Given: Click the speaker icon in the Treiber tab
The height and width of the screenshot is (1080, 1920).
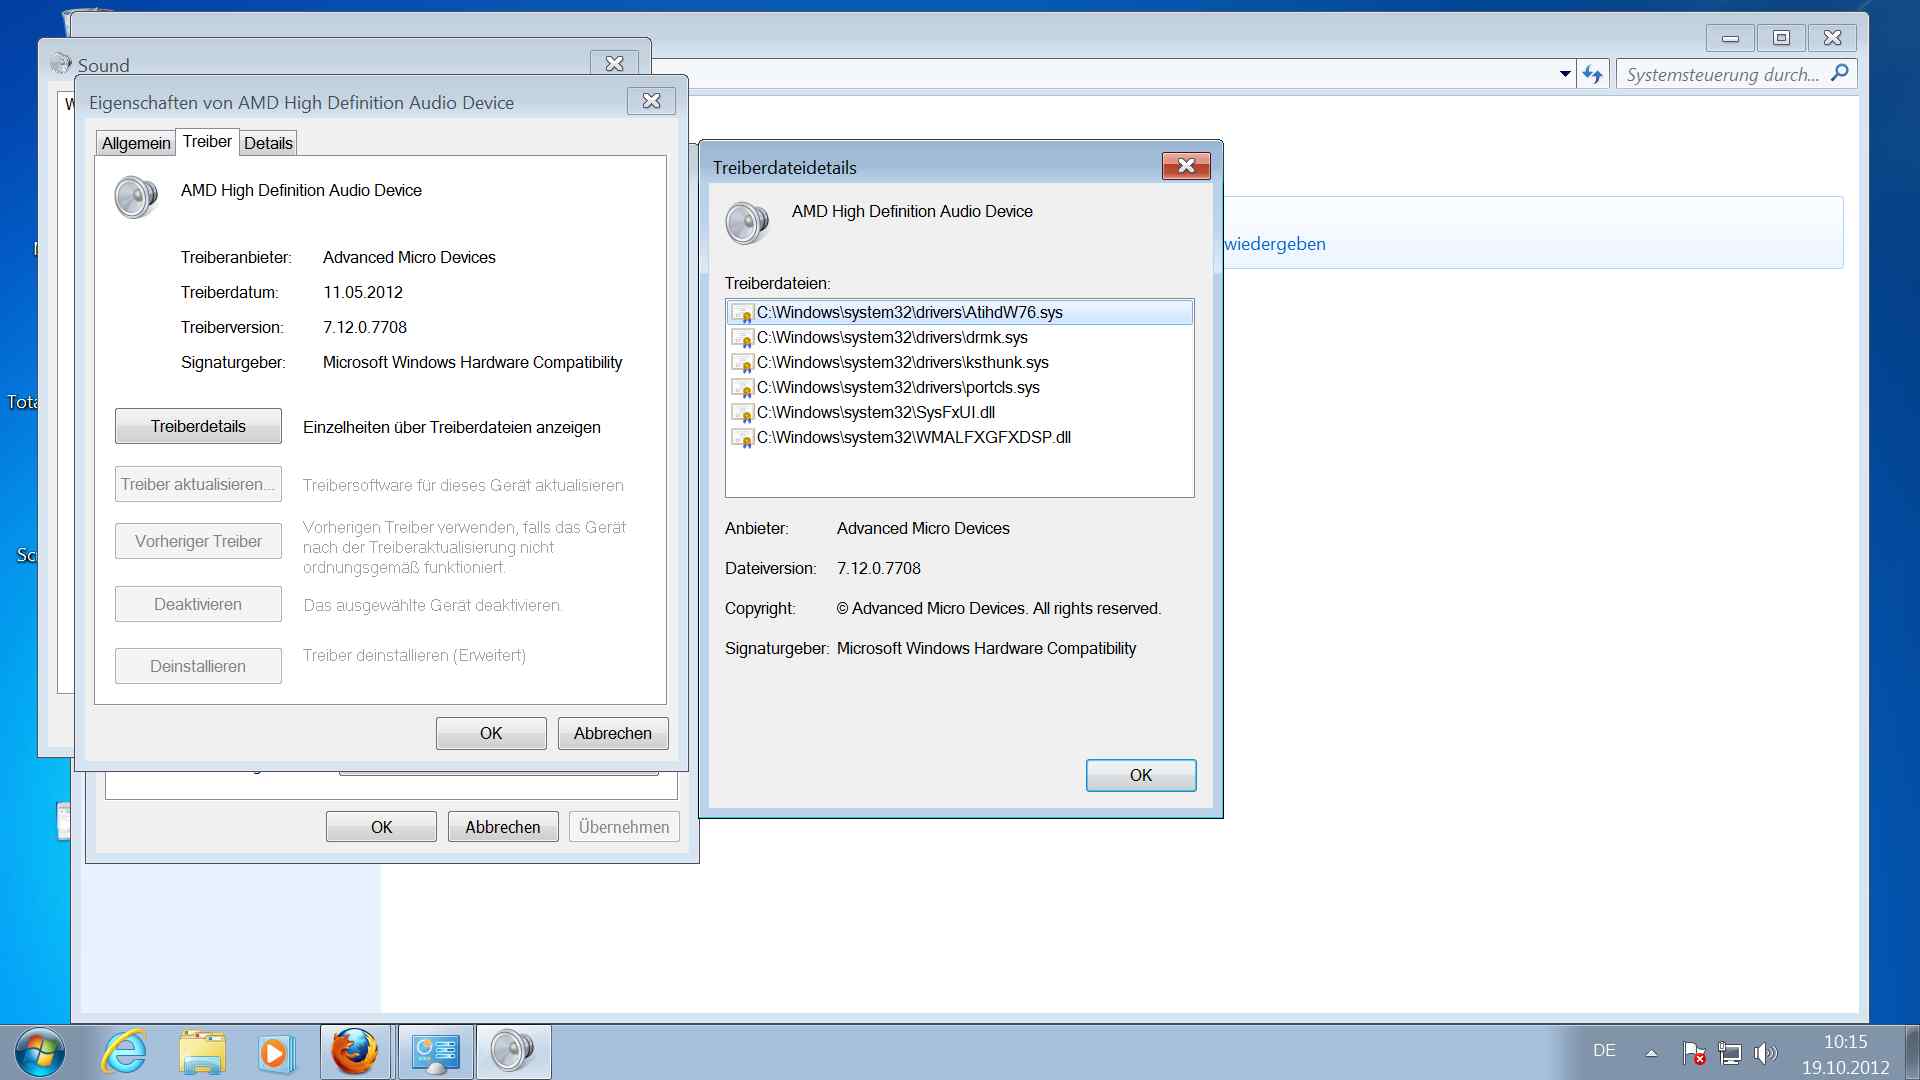Looking at the screenshot, I should (x=136, y=197).
